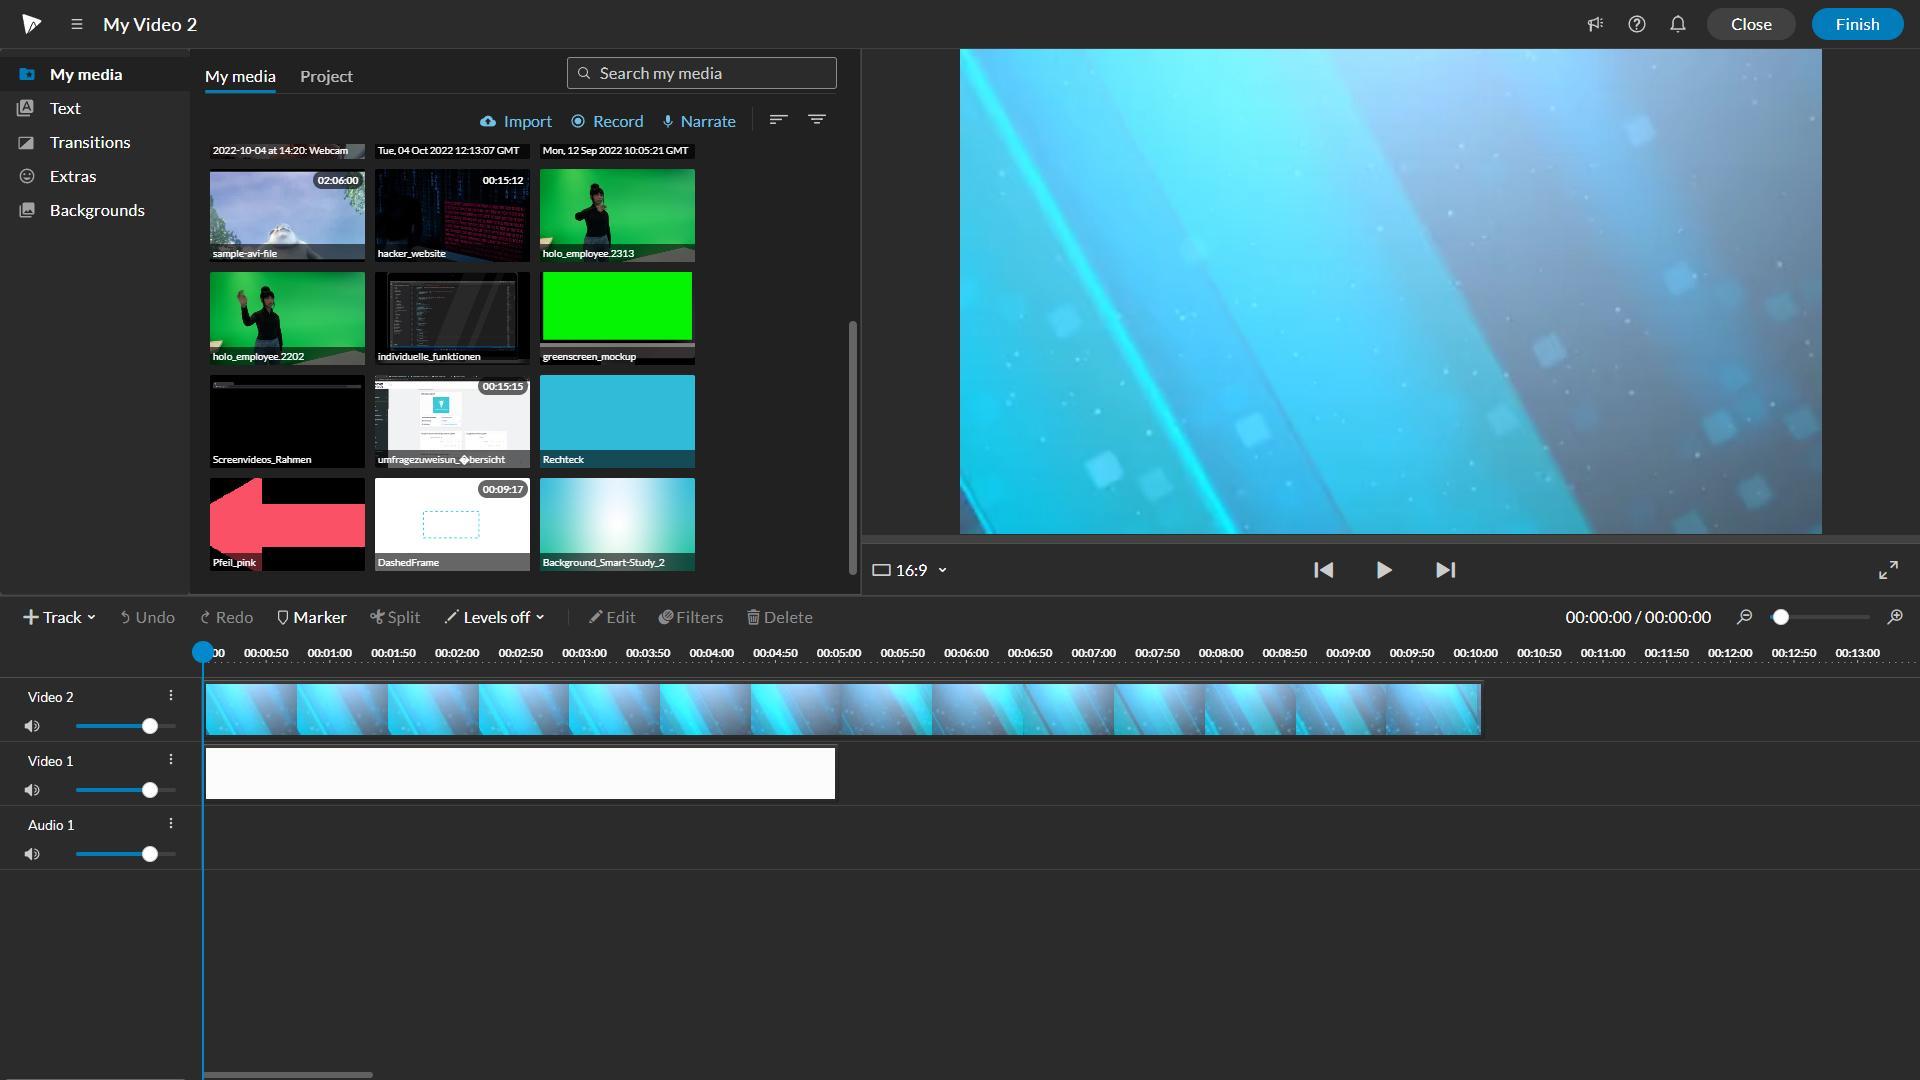Open the Levels off dropdown
Screen dimensions: 1920x1080
[495, 617]
